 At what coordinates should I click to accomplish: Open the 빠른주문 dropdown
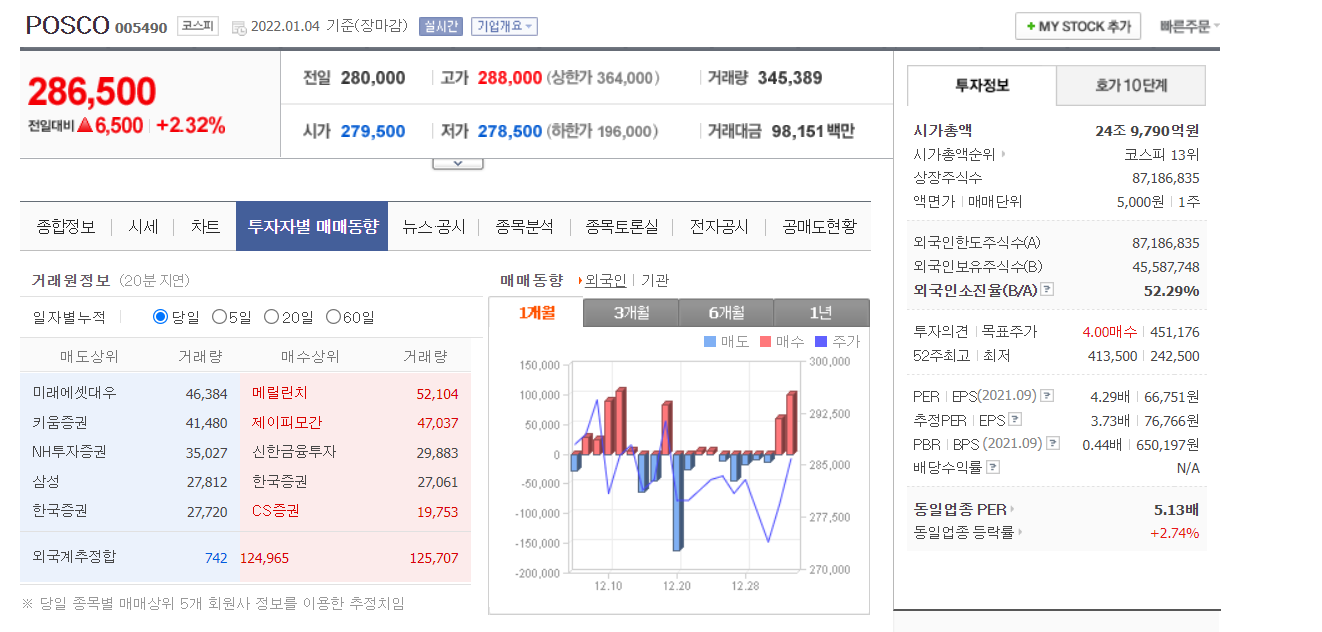(x=1190, y=27)
